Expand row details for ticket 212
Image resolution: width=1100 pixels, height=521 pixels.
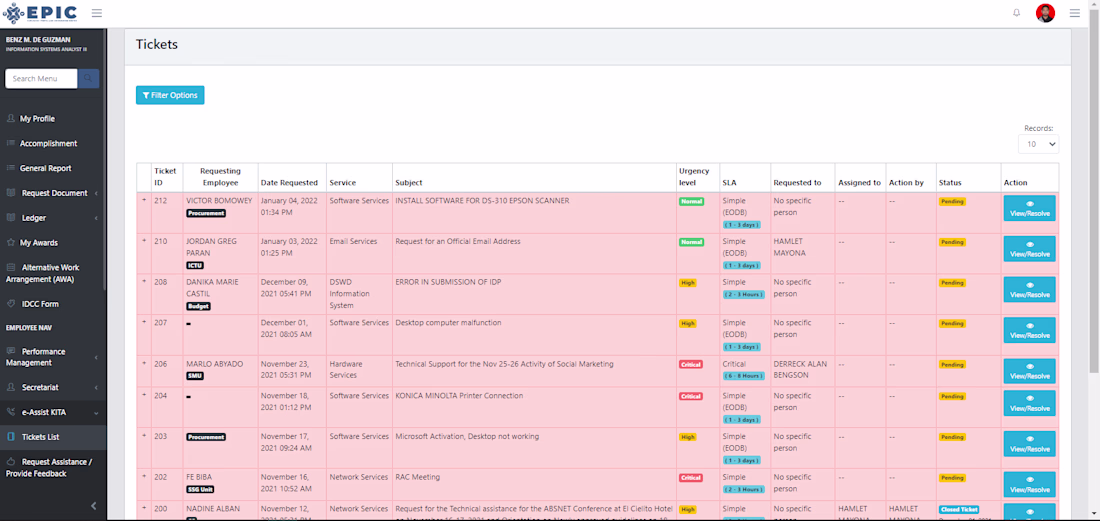(144, 201)
